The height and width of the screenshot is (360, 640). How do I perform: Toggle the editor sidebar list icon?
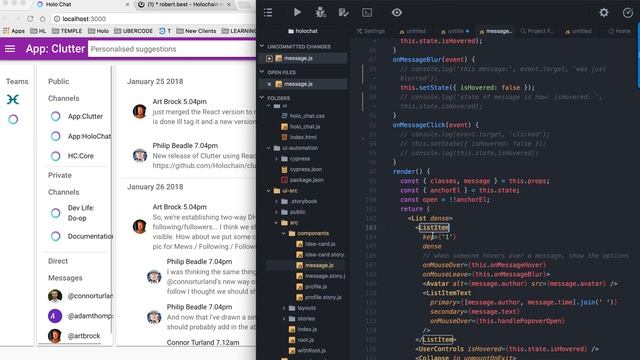click(x=268, y=13)
